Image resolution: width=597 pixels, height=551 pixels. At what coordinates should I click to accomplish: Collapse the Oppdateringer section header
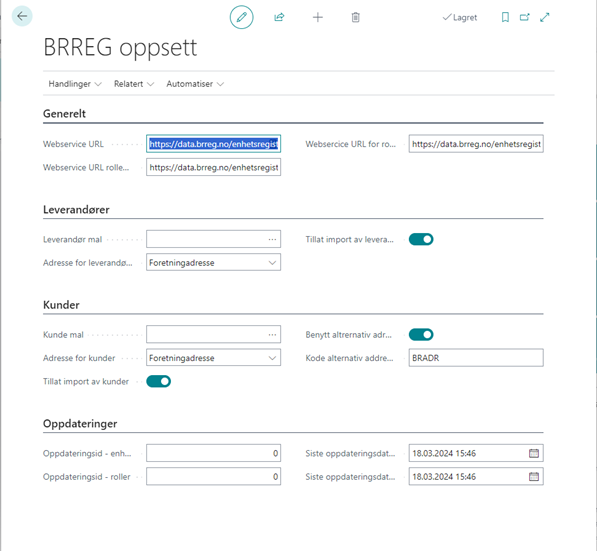tap(80, 423)
